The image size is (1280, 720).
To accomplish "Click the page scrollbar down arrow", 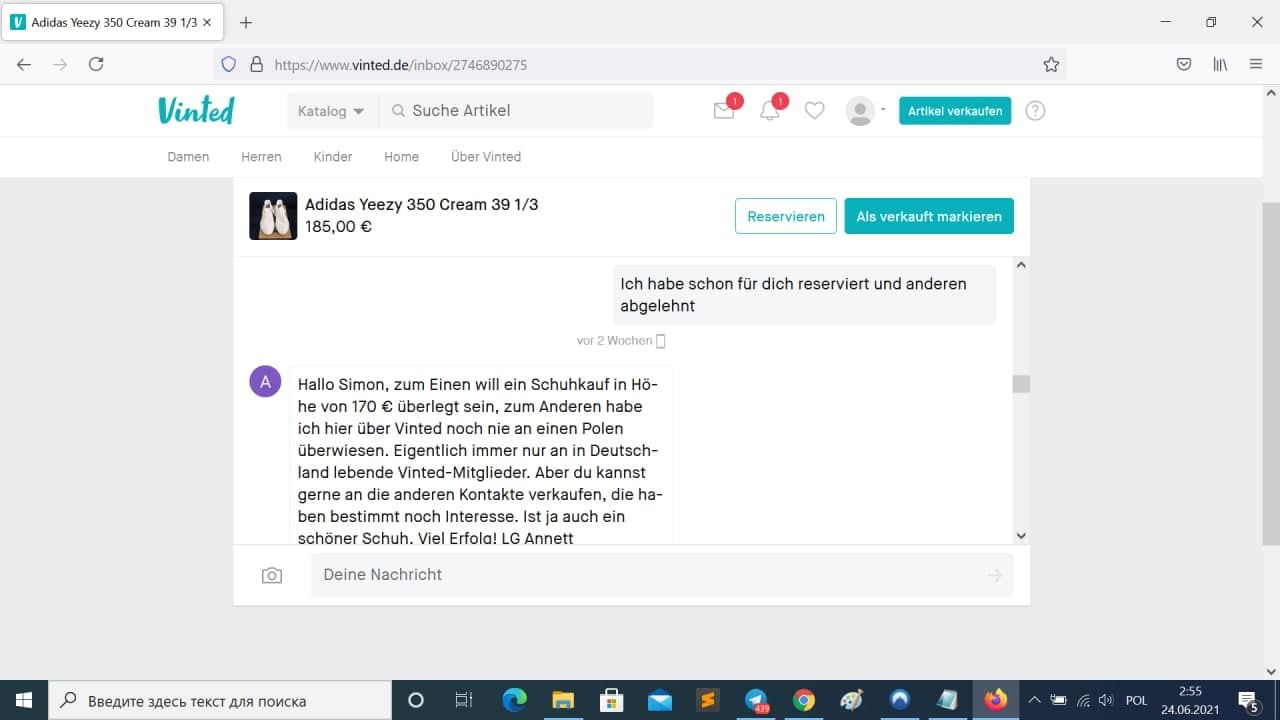I will (1271, 672).
